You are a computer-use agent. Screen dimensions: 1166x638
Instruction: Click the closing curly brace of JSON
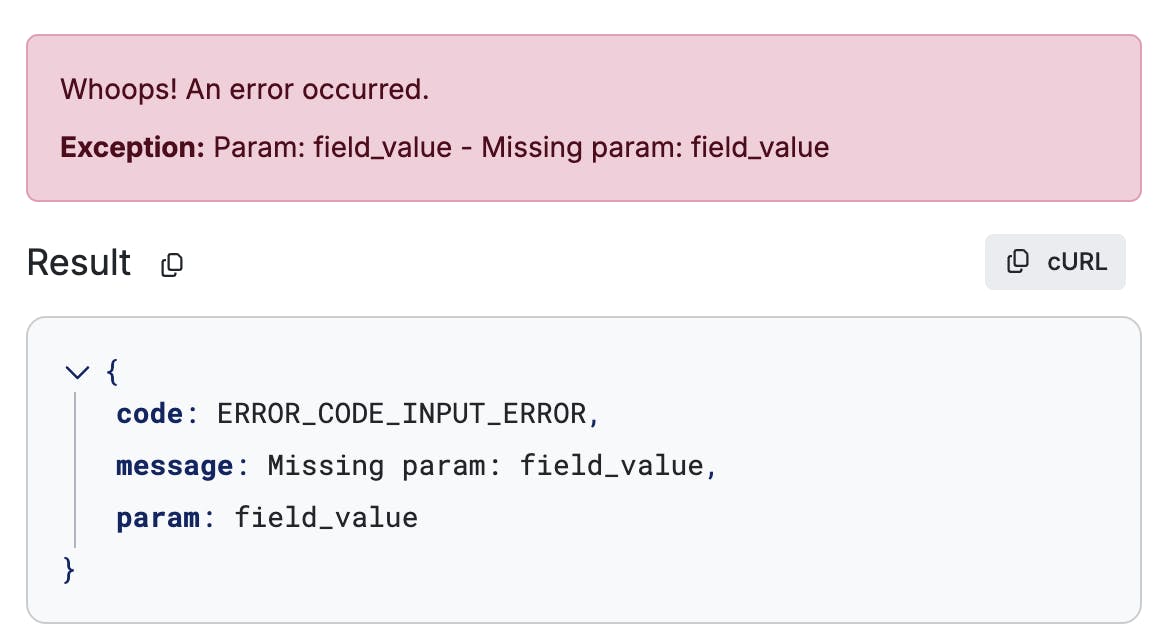69,570
